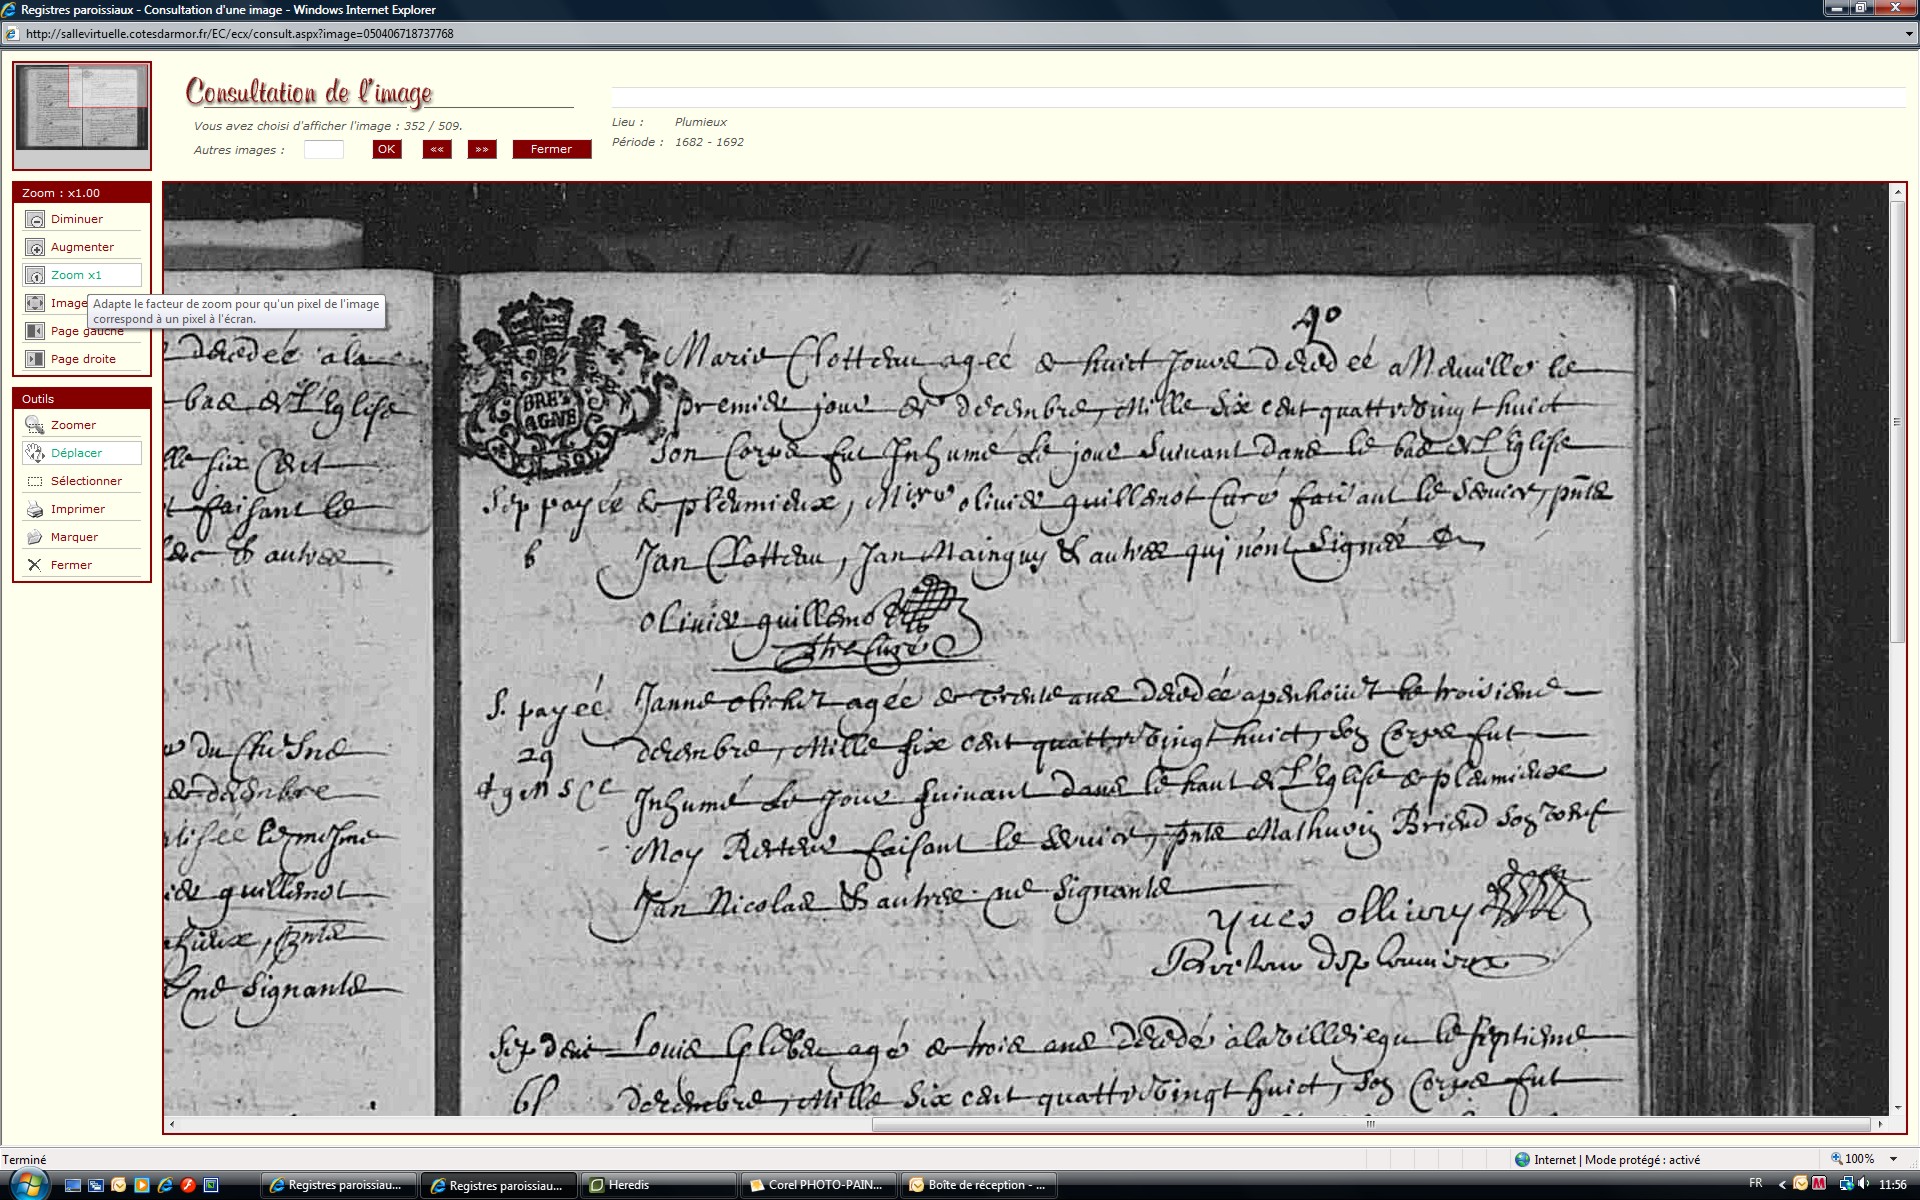This screenshot has width=1920, height=1200.
Task: Select the Marquer tool
Action: [35, 537]
